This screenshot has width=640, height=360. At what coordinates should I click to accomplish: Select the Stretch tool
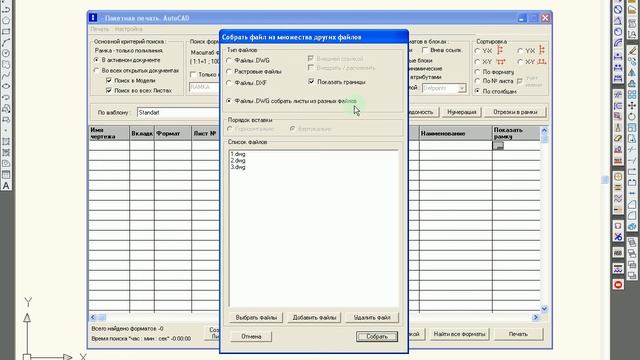[x=632, y=139]
